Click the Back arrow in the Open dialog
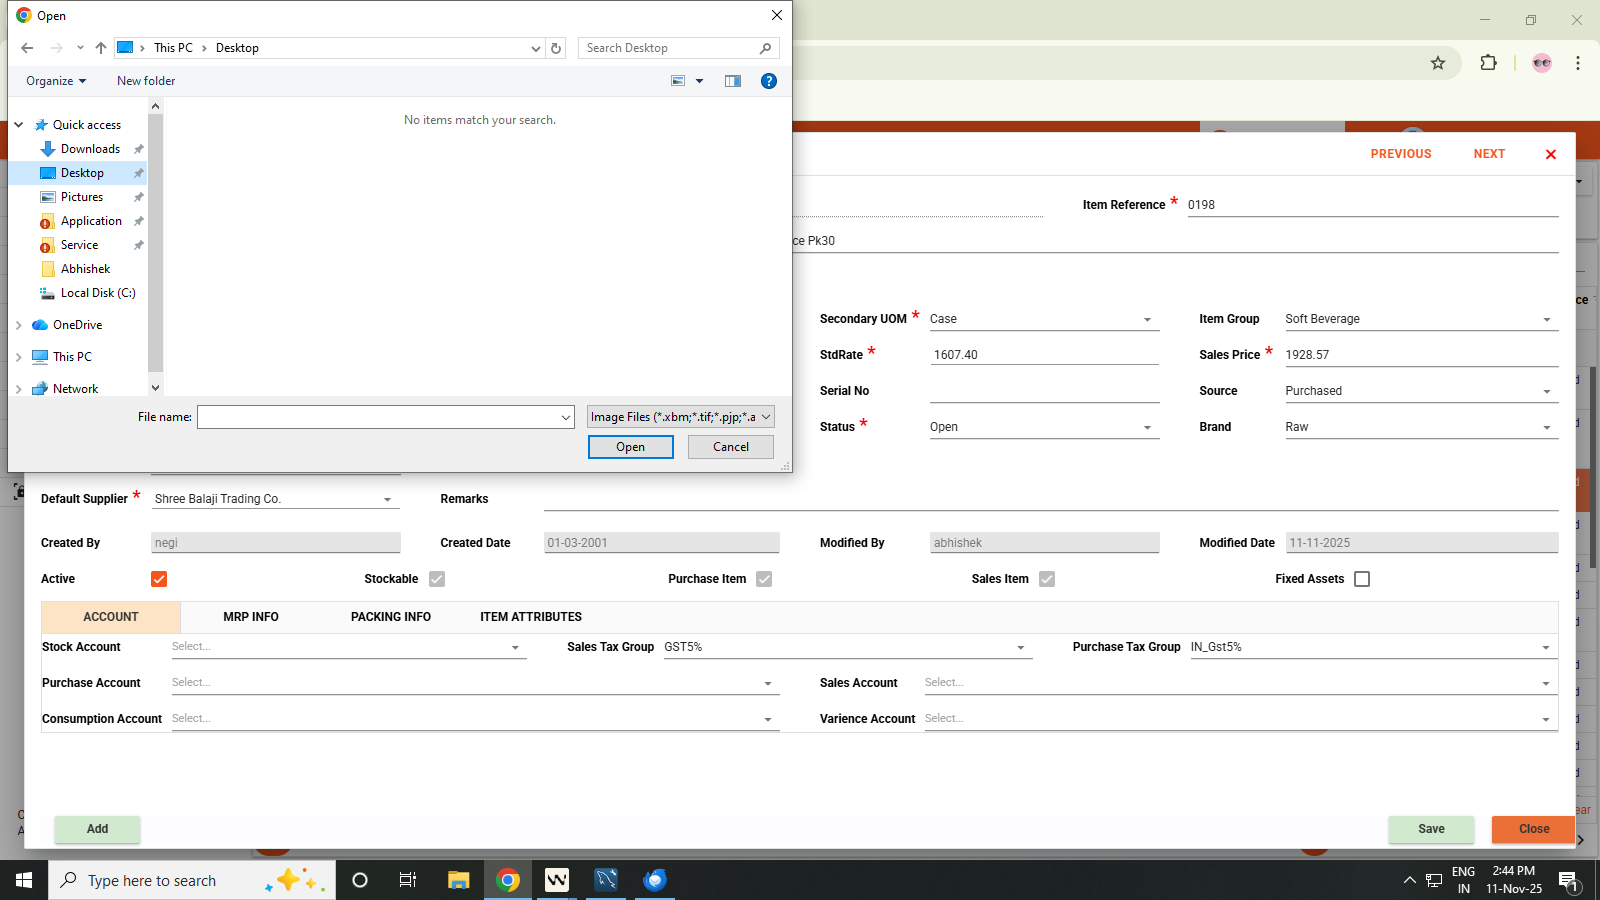 tap(27, 48)
